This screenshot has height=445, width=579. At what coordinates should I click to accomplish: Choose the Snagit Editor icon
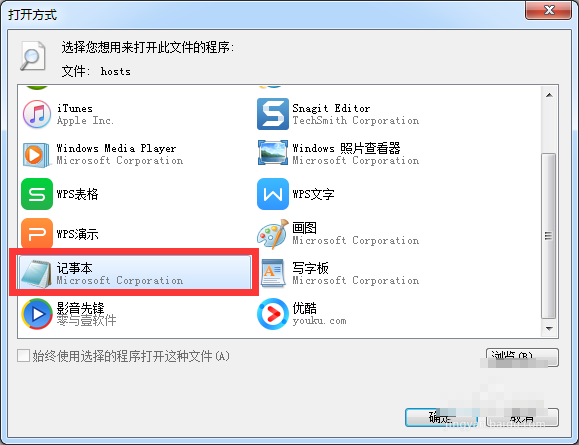pyautogui.click(x=273, y=114)
